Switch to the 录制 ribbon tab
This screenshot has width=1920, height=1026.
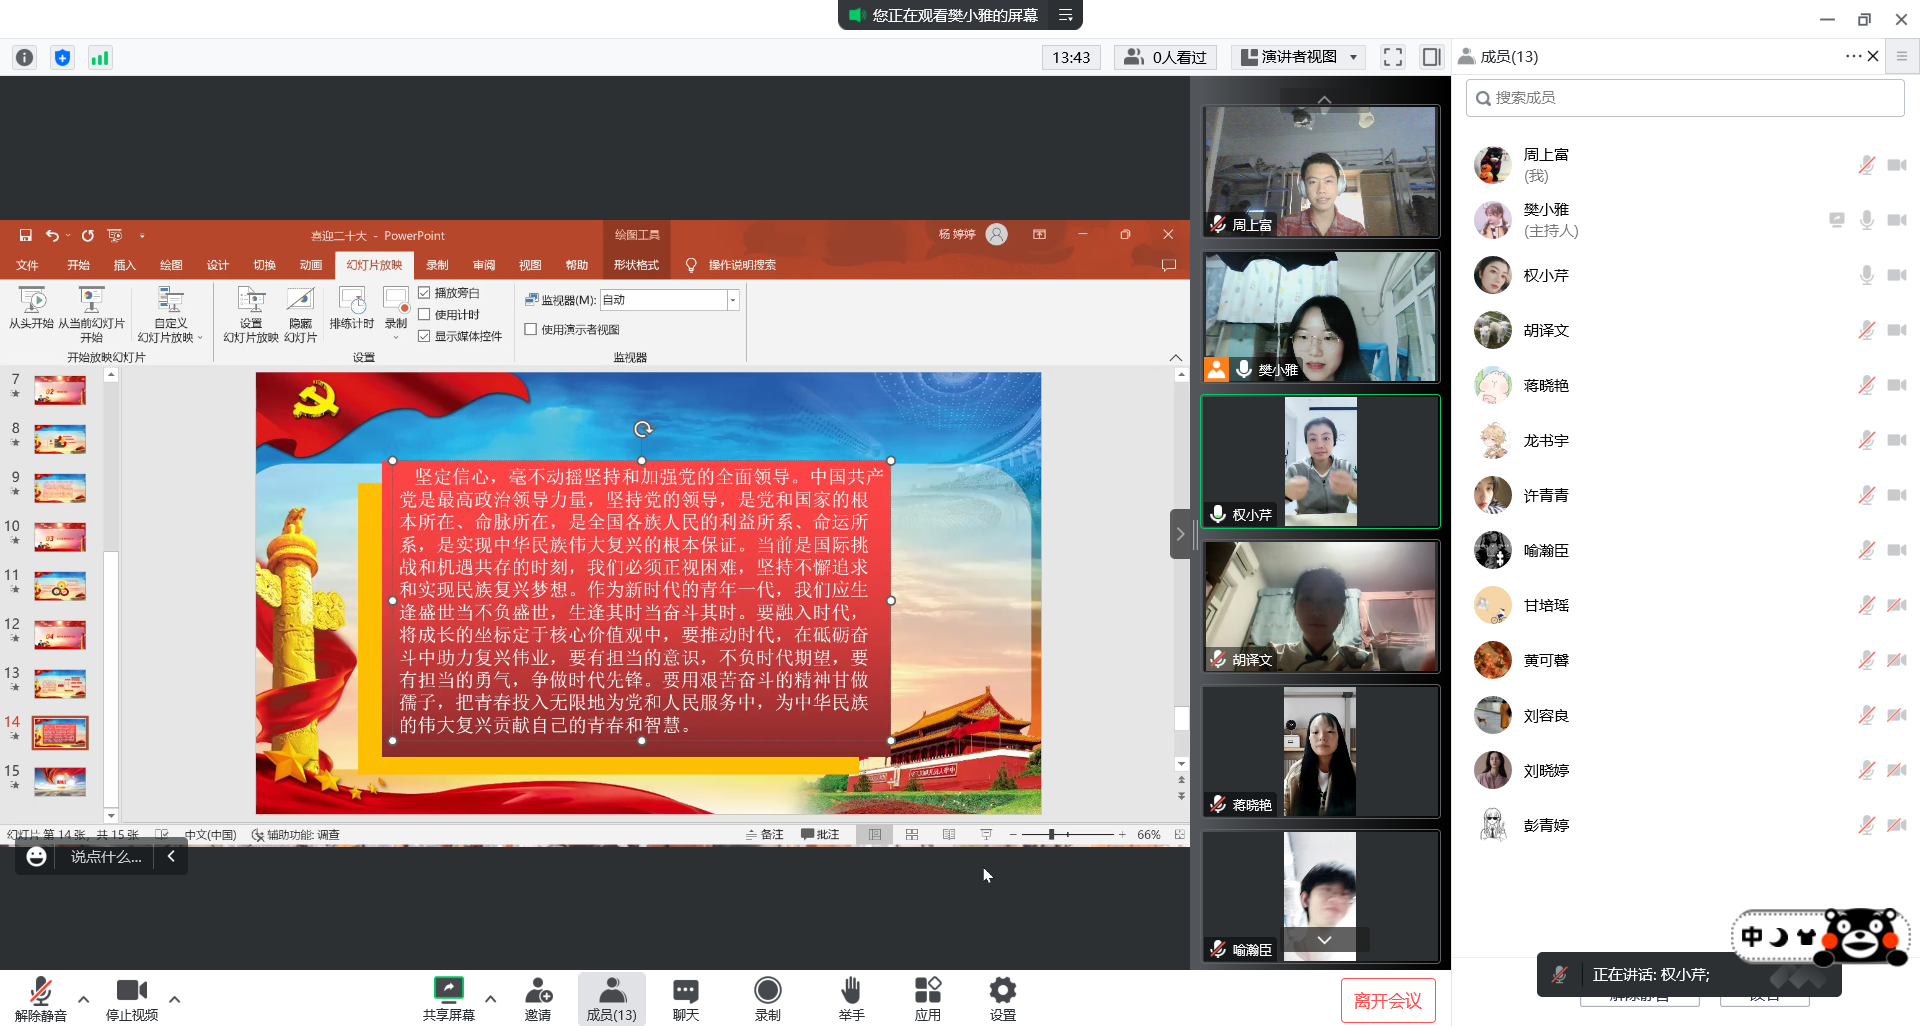(x=437, y=265)
